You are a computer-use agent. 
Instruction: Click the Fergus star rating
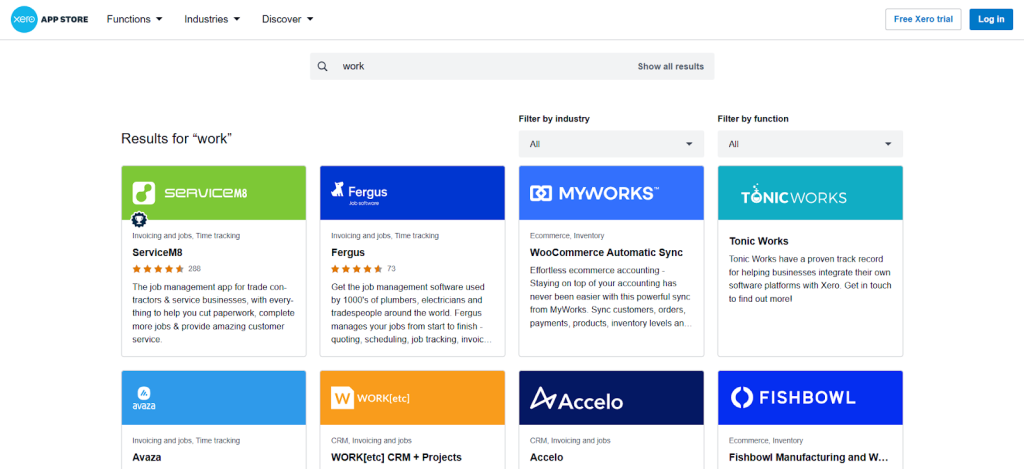(357, 268)
